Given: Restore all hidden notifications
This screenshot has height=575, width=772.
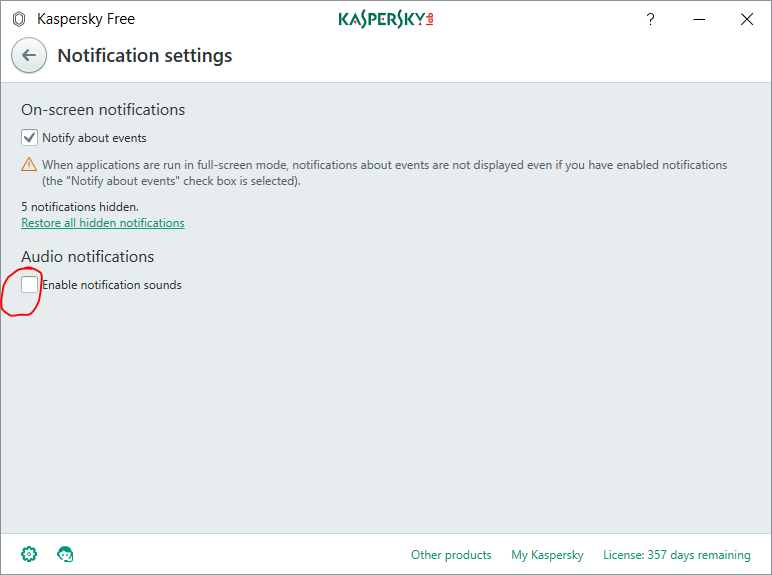Looking at the screenshot, I should 103,223.
